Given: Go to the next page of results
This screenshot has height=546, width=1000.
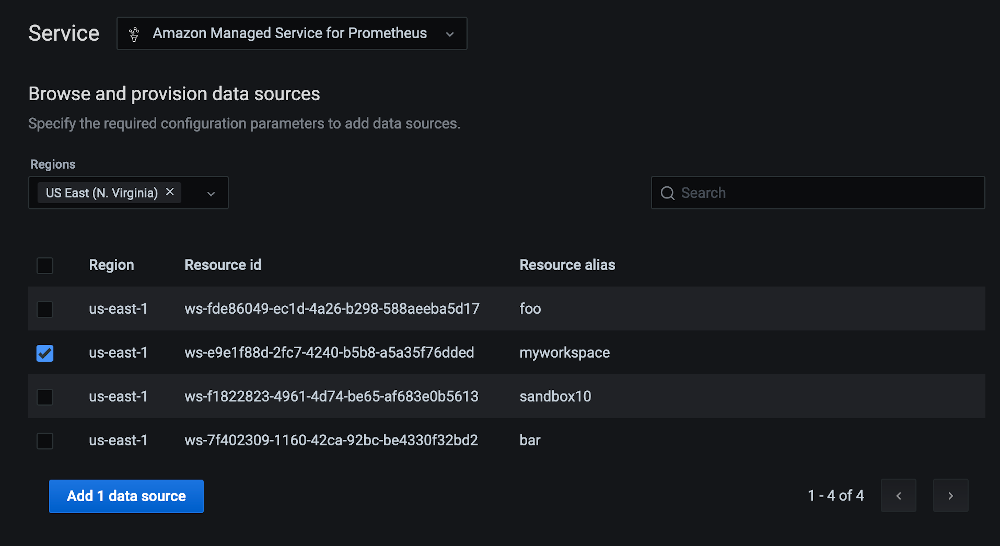Looking at the screenshot, I should coord(950,496).
